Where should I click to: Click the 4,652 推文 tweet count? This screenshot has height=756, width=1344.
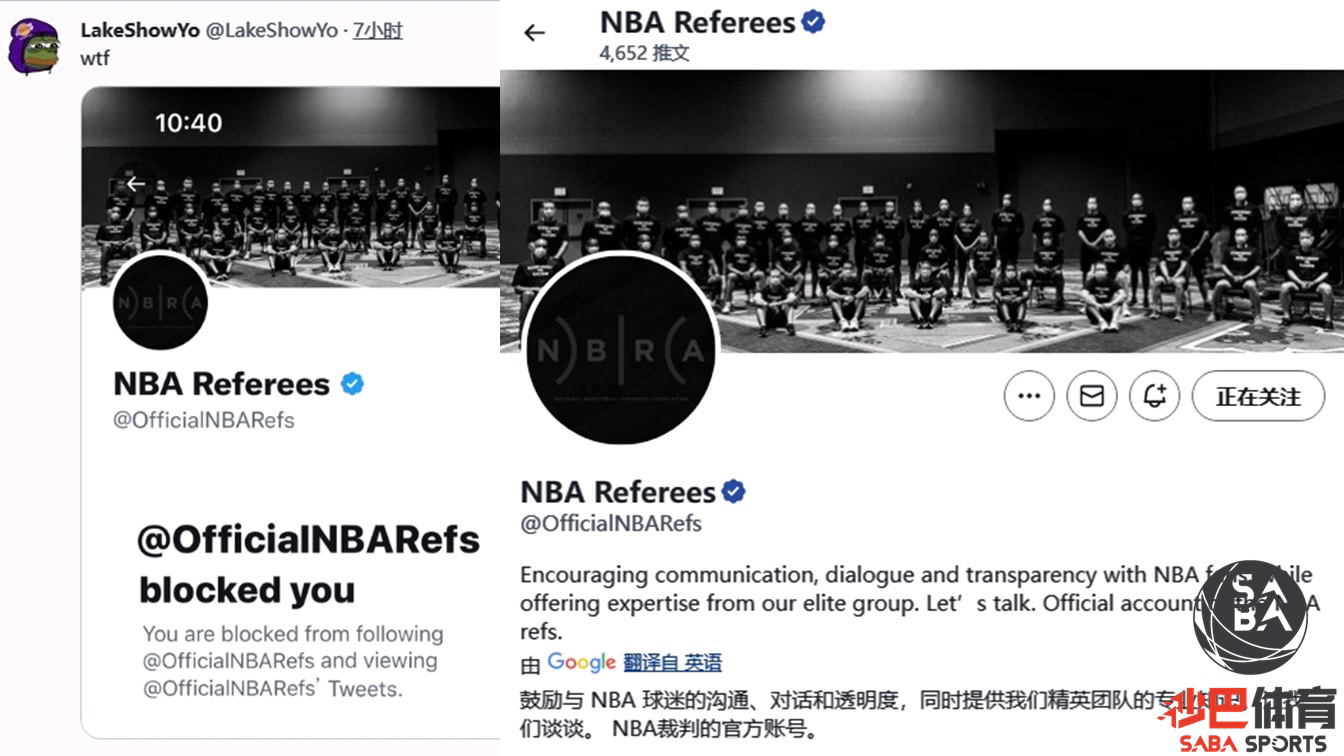[x=644, y=52]
